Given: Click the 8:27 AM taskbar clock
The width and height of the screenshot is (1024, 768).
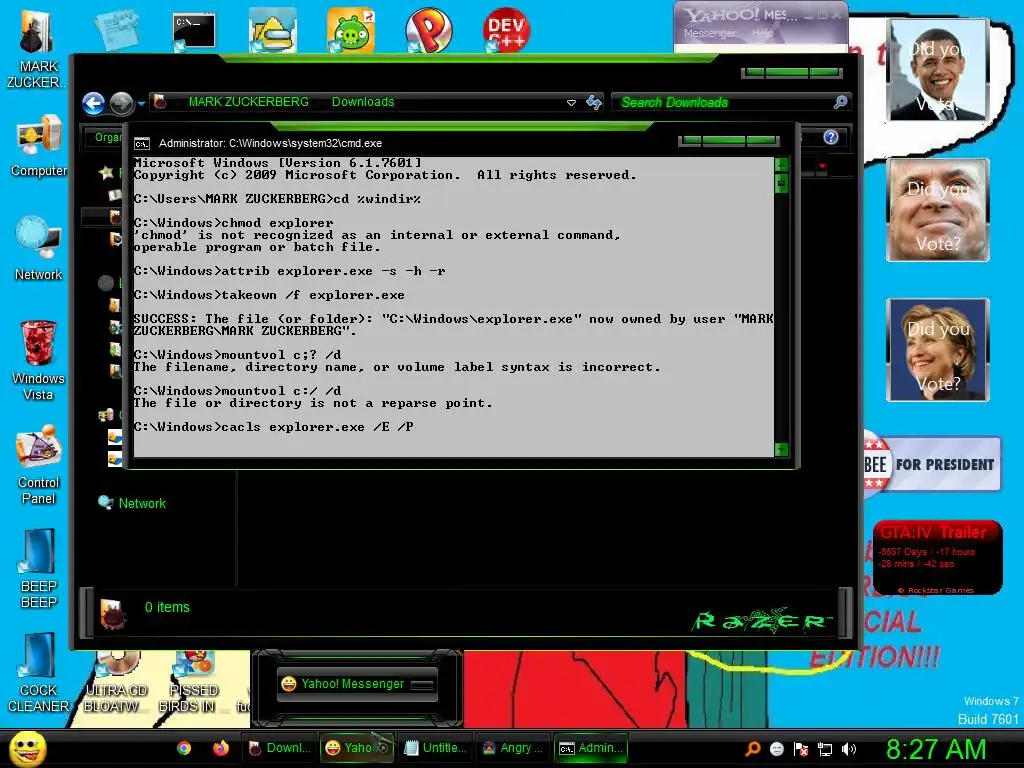Looking at the screenshot, I should pos(936,750).
